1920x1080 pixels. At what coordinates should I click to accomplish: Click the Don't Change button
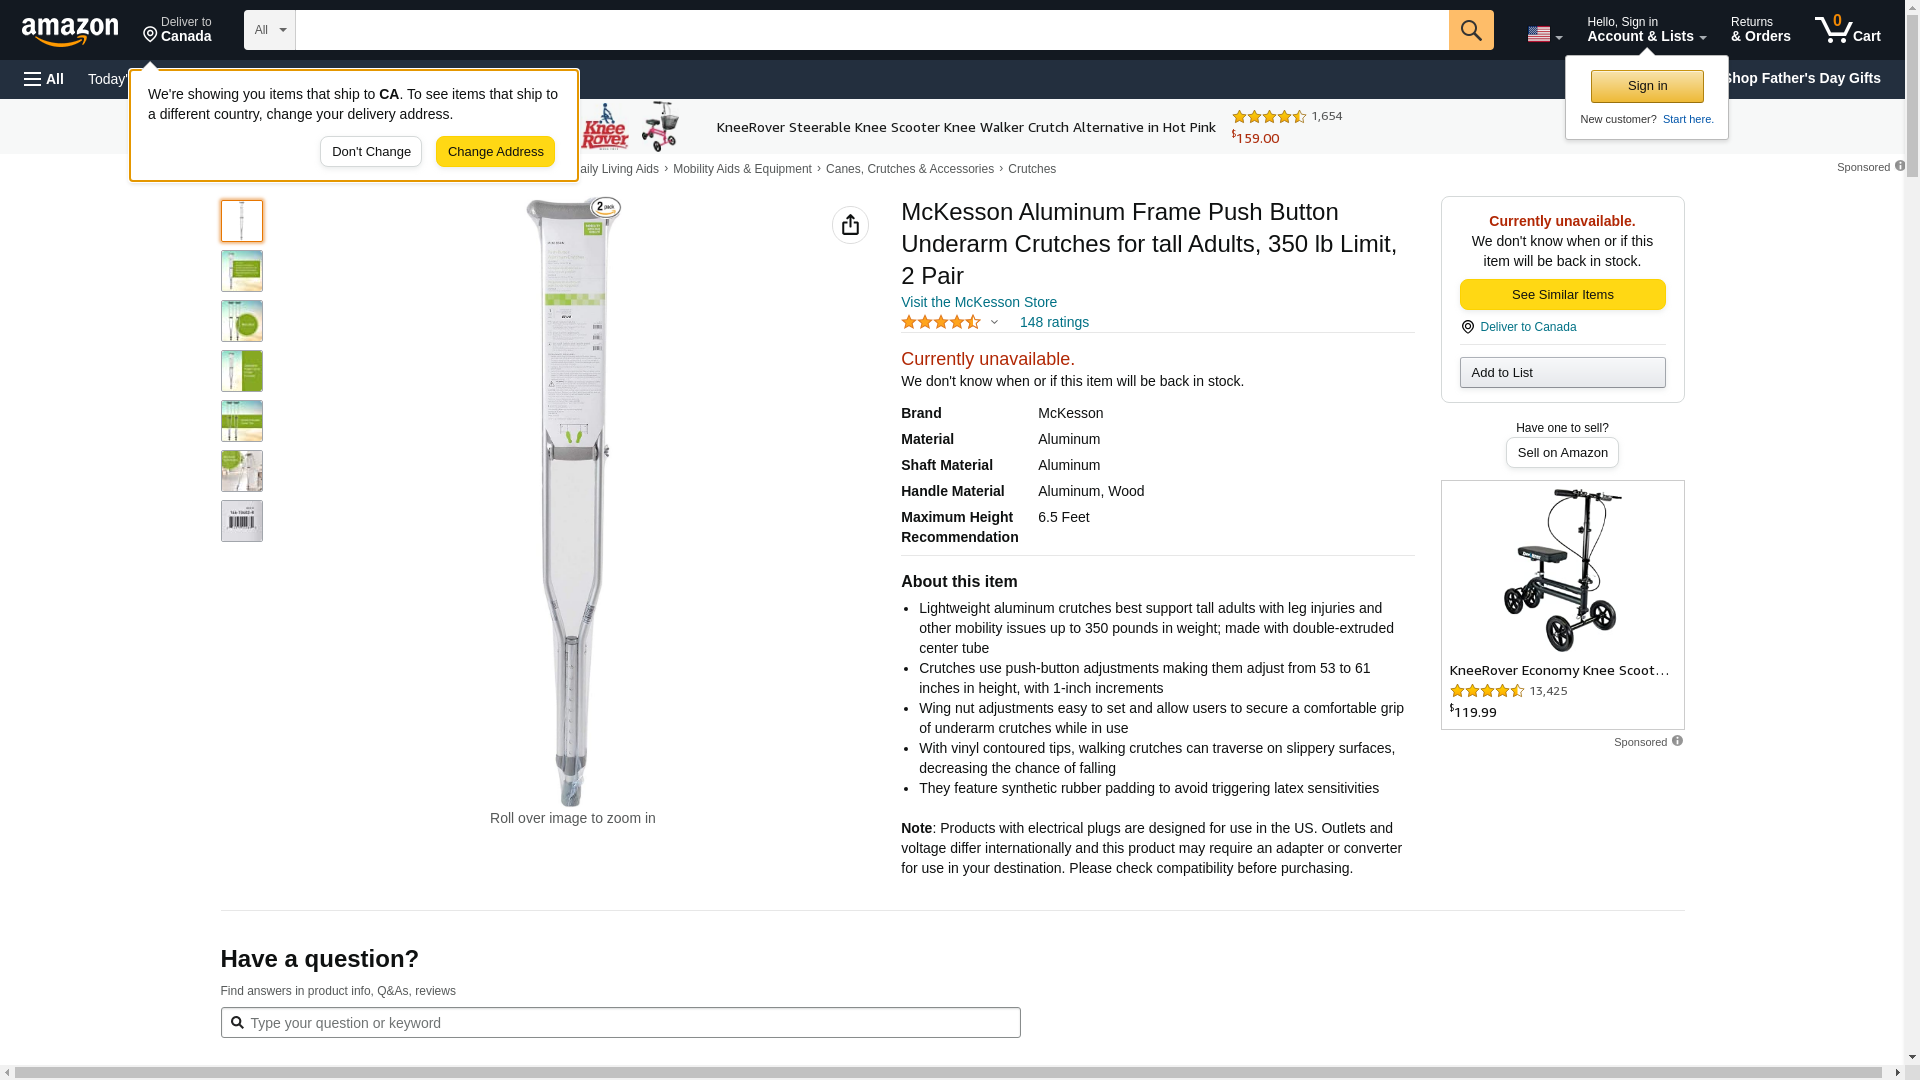(x=371, y=152)
